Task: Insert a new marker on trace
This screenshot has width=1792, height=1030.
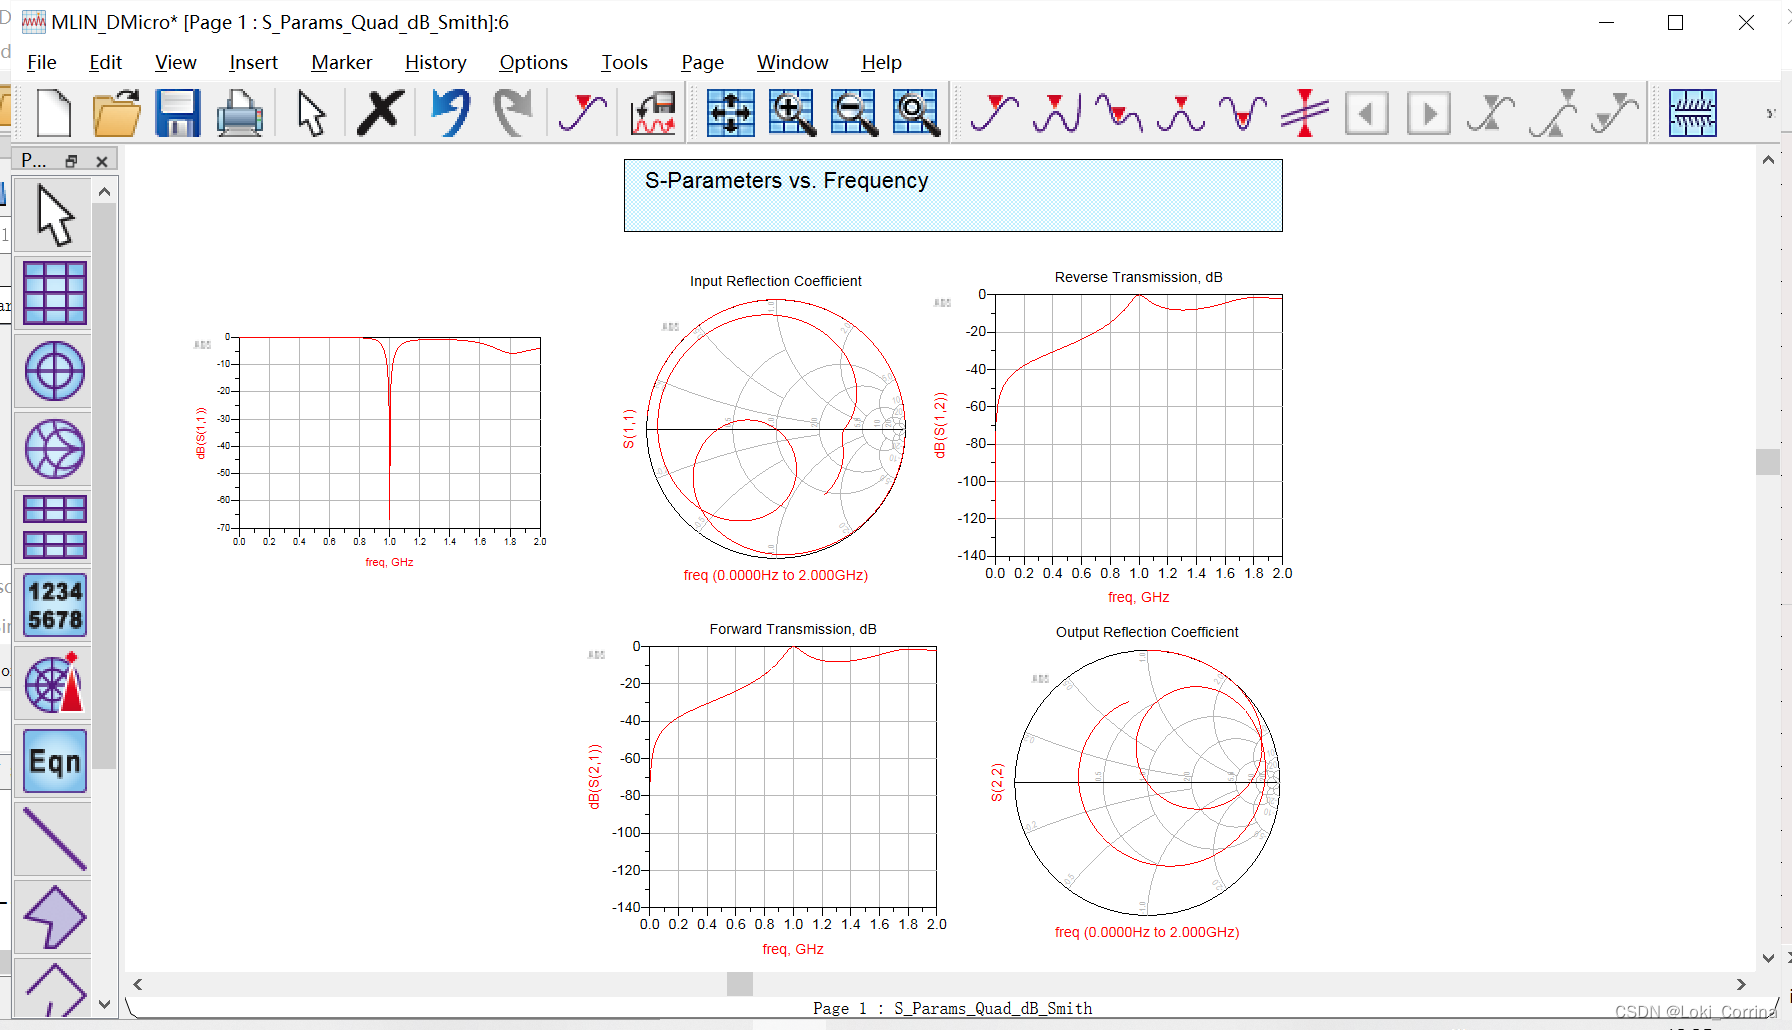Action: (x=995, y=113)
